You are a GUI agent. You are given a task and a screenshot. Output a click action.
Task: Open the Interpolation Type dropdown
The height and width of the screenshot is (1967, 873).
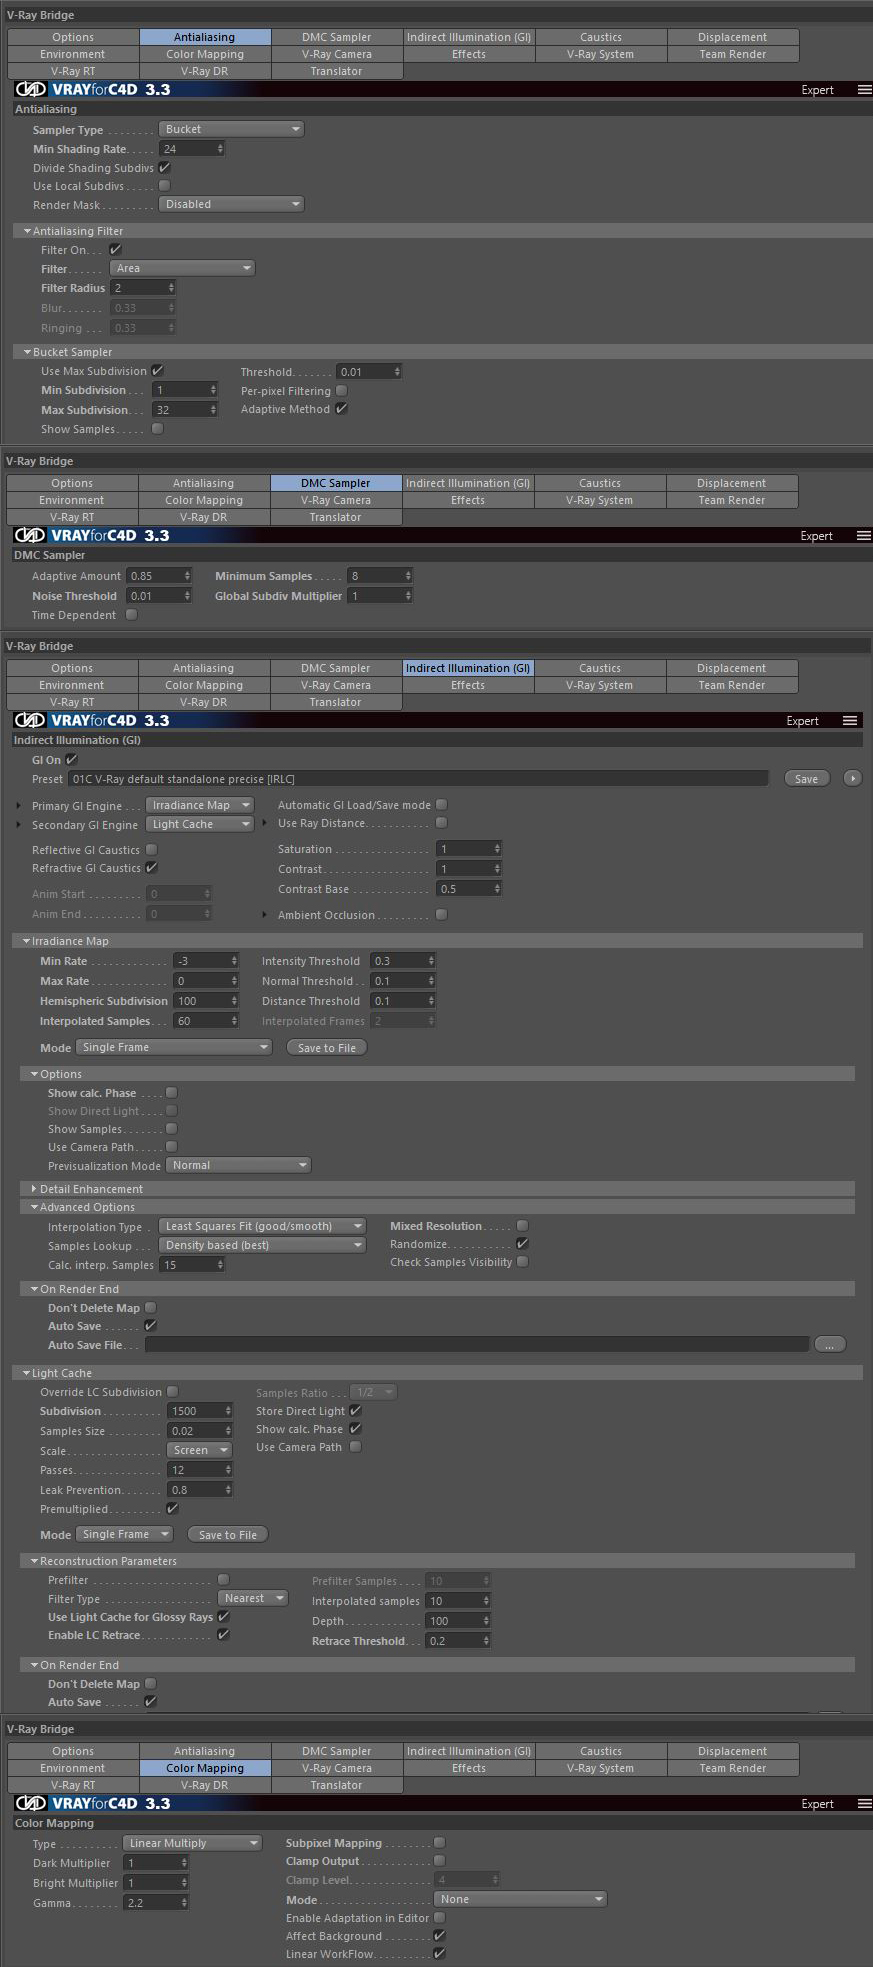point(262,1226)
